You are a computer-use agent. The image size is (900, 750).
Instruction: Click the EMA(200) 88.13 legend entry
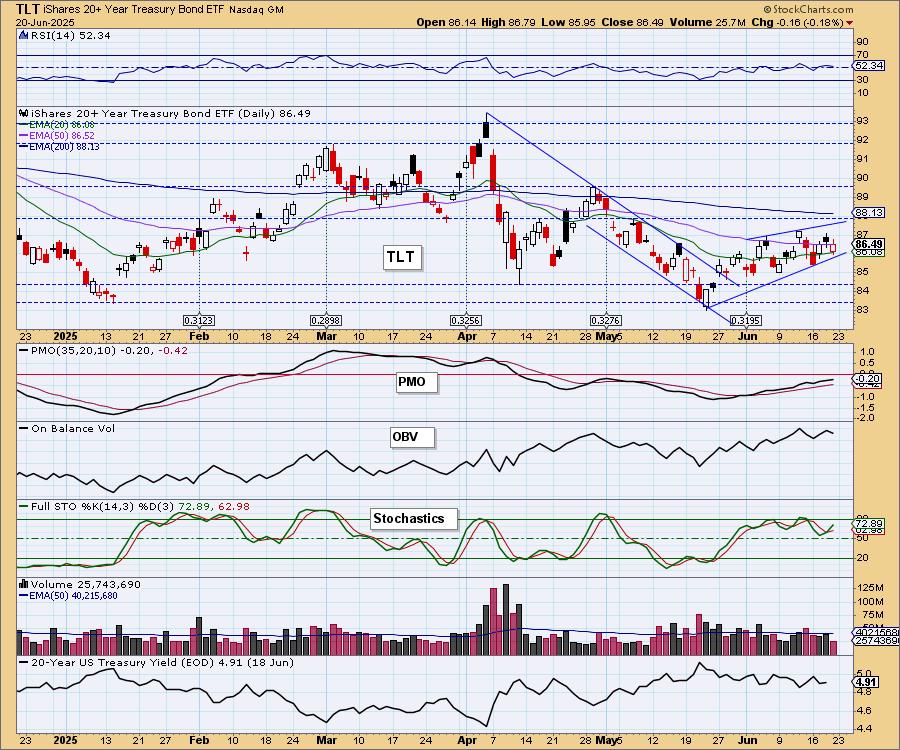point(59,146)
